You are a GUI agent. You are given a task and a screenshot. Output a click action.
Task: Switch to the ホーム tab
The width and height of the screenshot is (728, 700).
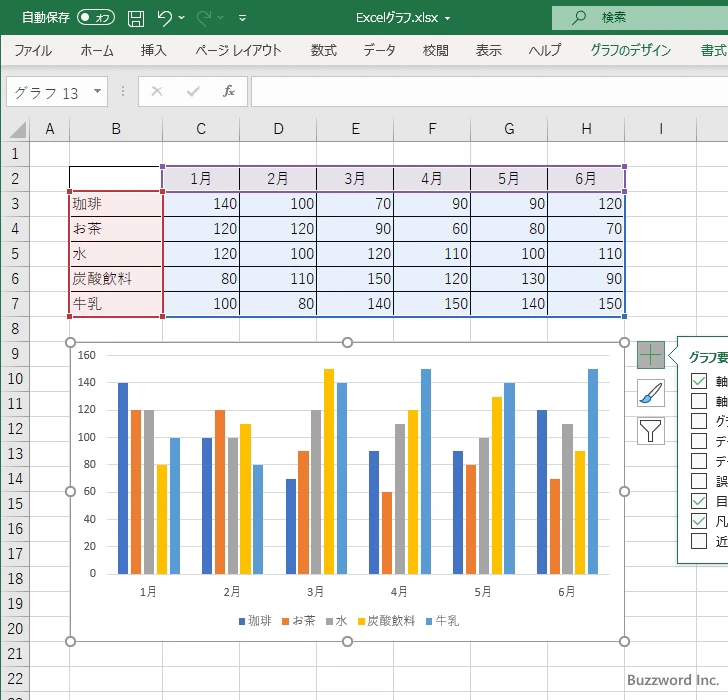tap(97, 50)
